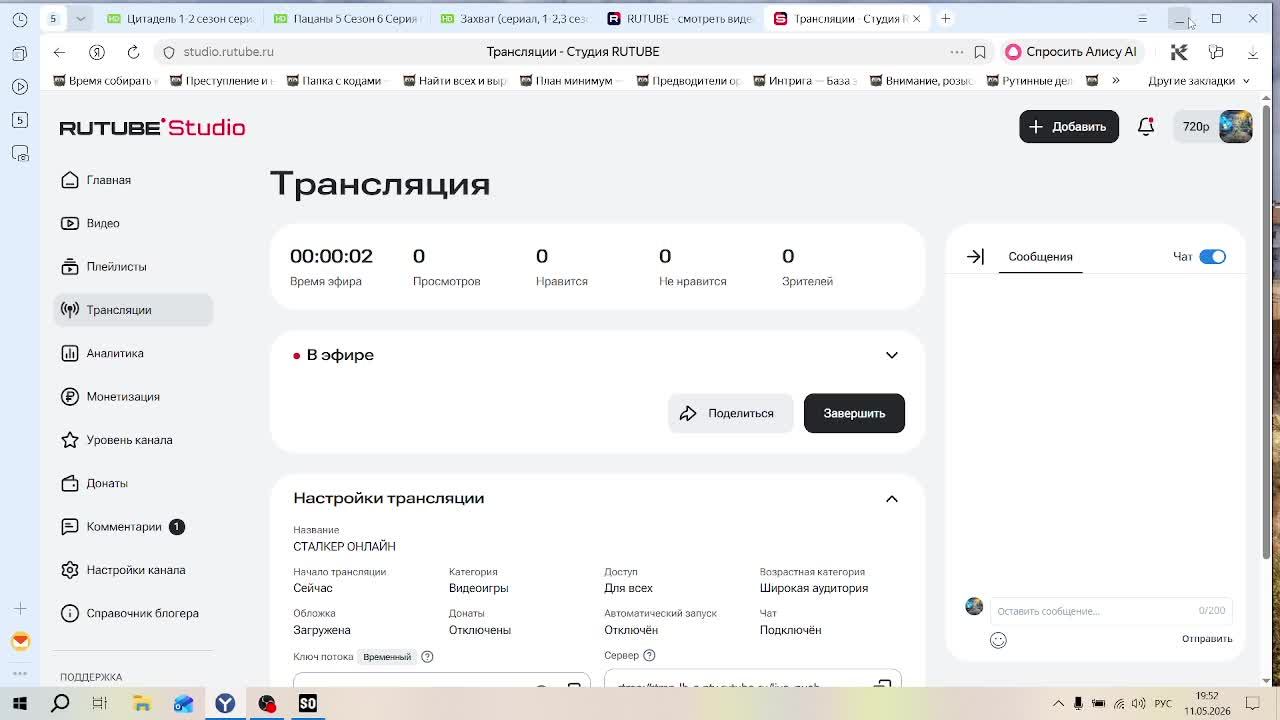Show hidden system tray icons
The width and height of the screenshot is (1280, 720).
point(1058,704)
